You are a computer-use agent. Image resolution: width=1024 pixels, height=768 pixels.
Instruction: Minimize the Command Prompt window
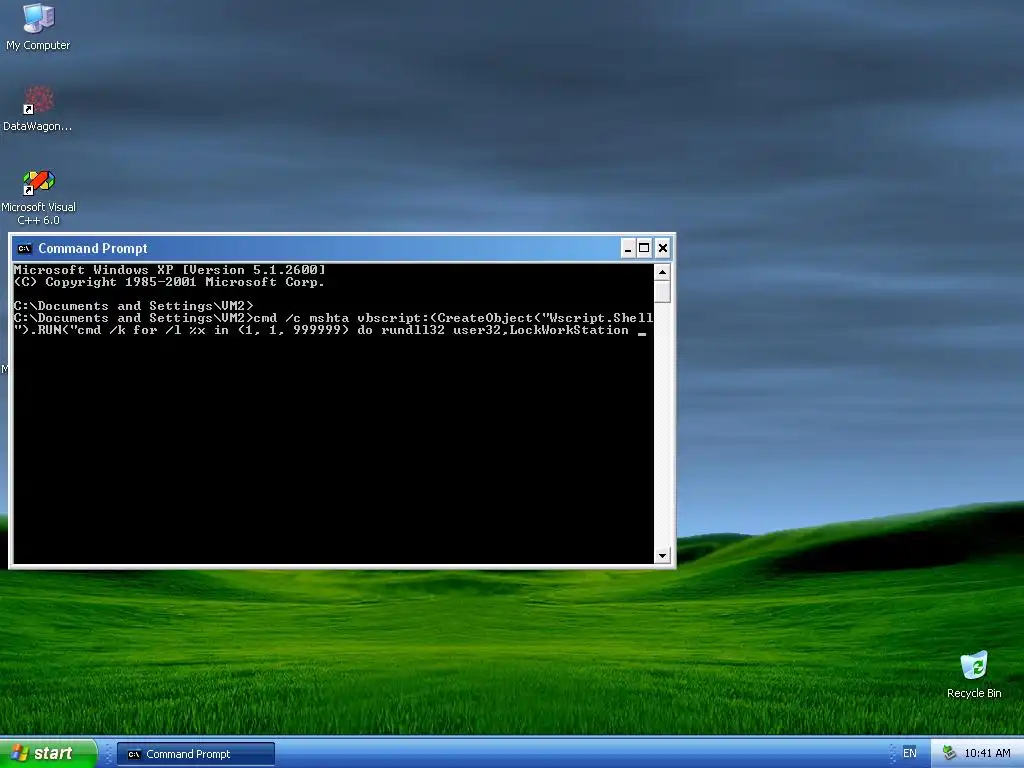tap(628, 248)
